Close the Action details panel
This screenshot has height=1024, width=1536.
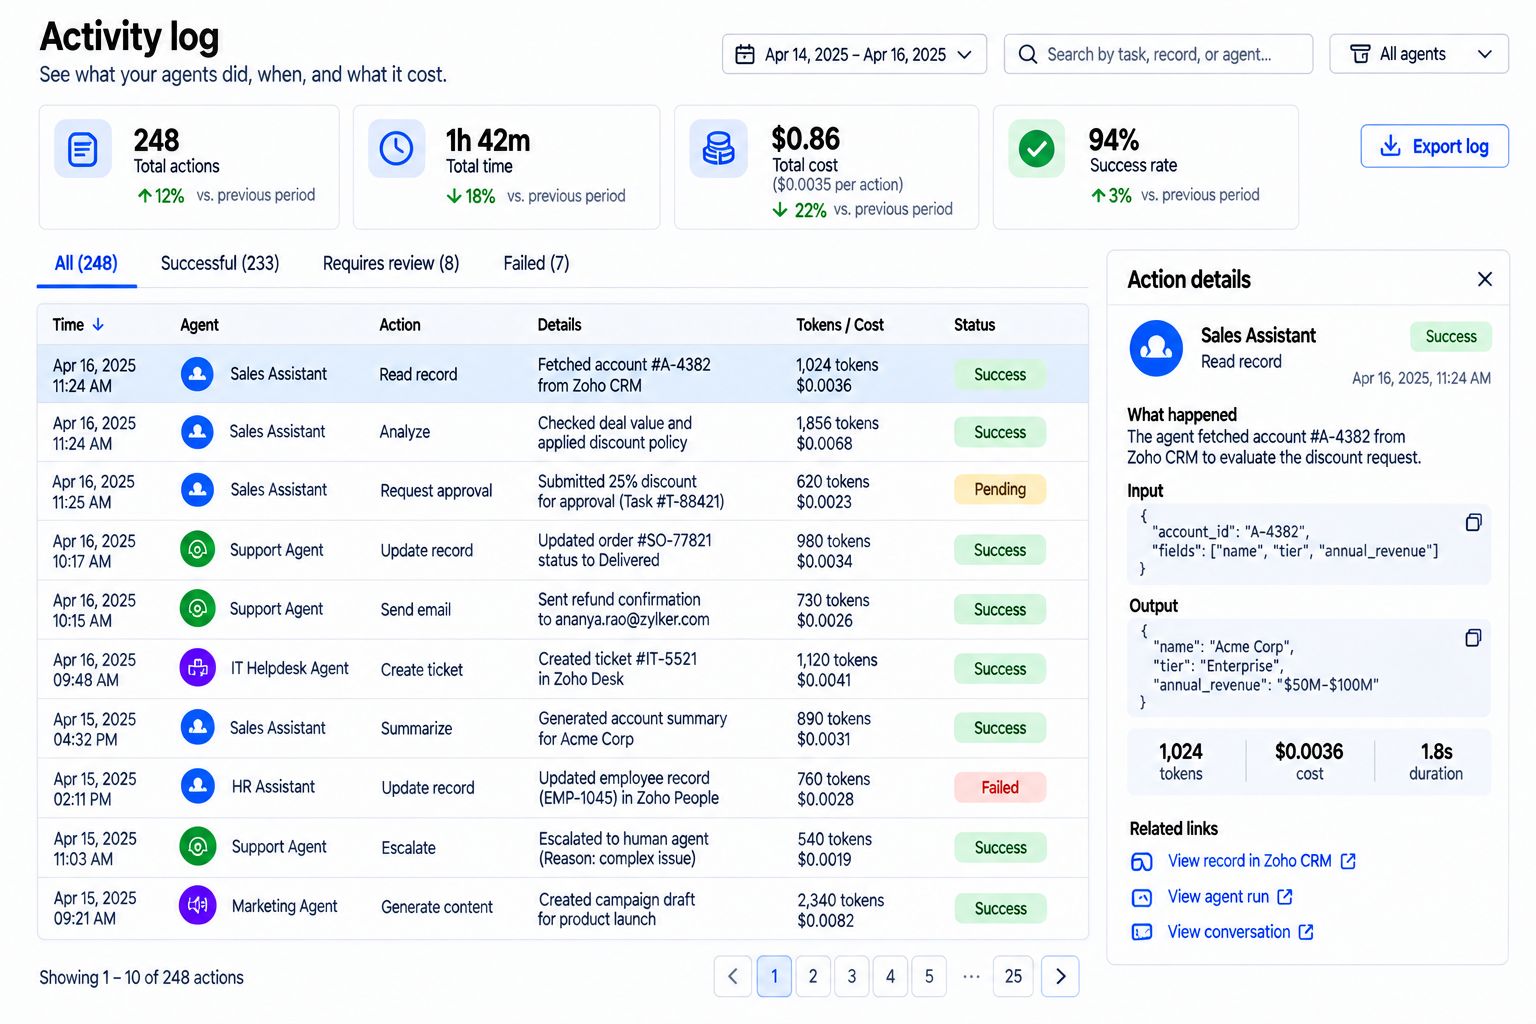[x=1485, y=280]
